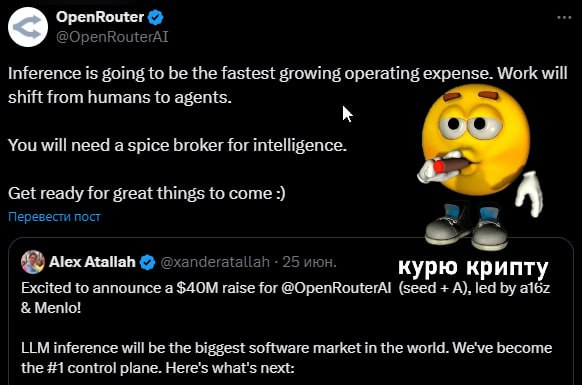Click the smoking yellow emoji sticker

coord(480,167)
